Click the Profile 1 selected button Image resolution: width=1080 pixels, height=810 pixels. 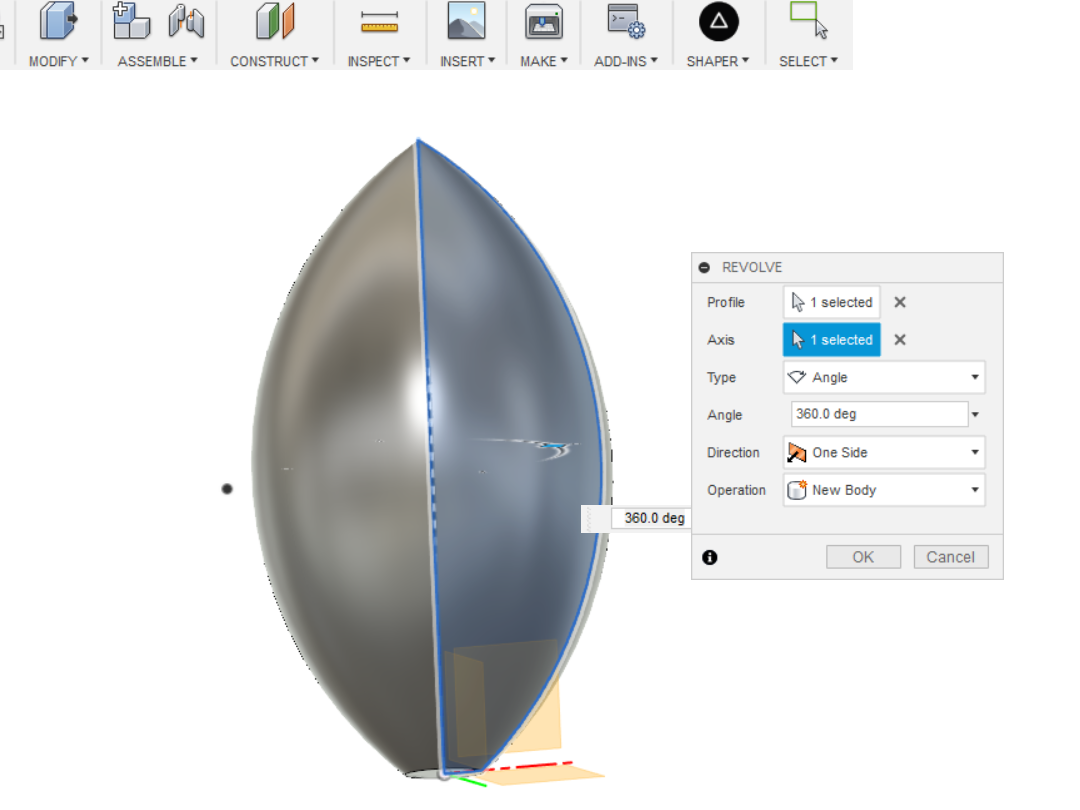(831, 302)
